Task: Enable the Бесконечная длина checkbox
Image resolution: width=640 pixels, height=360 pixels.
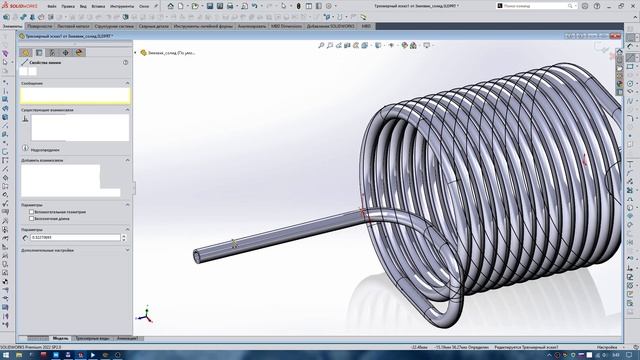Action: [x=31, y=218]
